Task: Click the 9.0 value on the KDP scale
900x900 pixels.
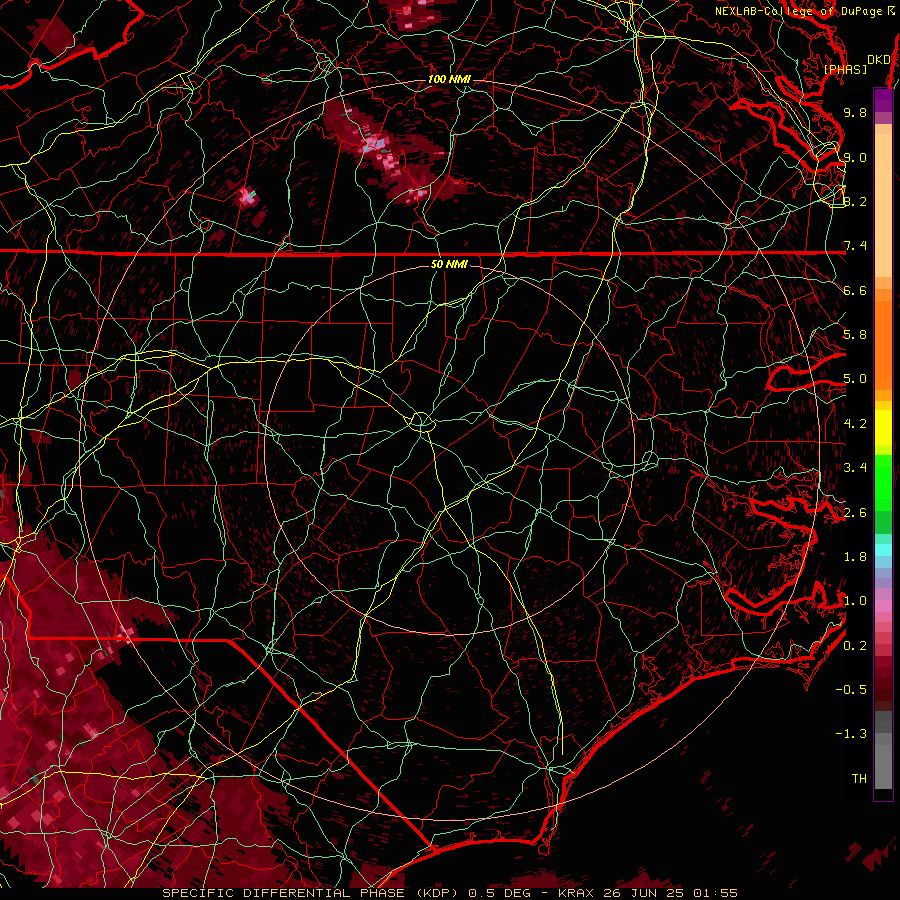Action: (x=855, y=157)
